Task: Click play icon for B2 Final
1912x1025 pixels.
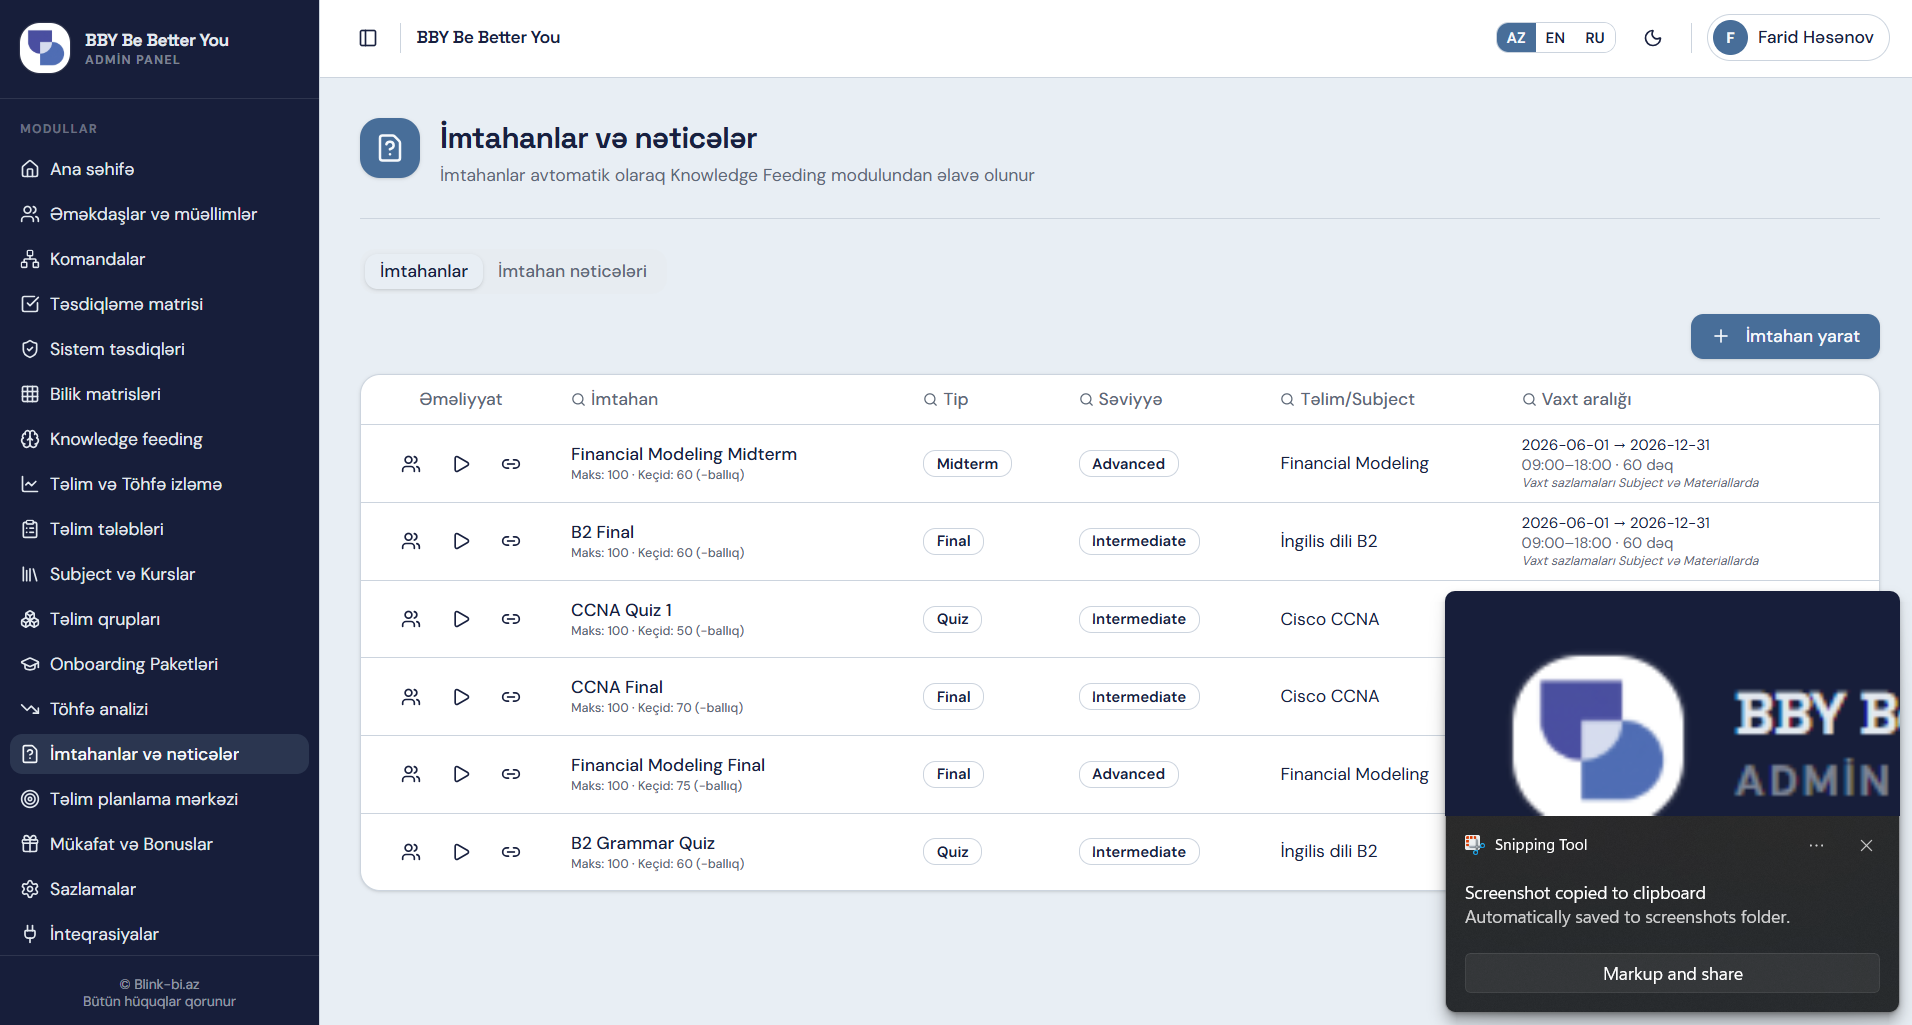Action: pyautogui.click(x=461, y=541)
